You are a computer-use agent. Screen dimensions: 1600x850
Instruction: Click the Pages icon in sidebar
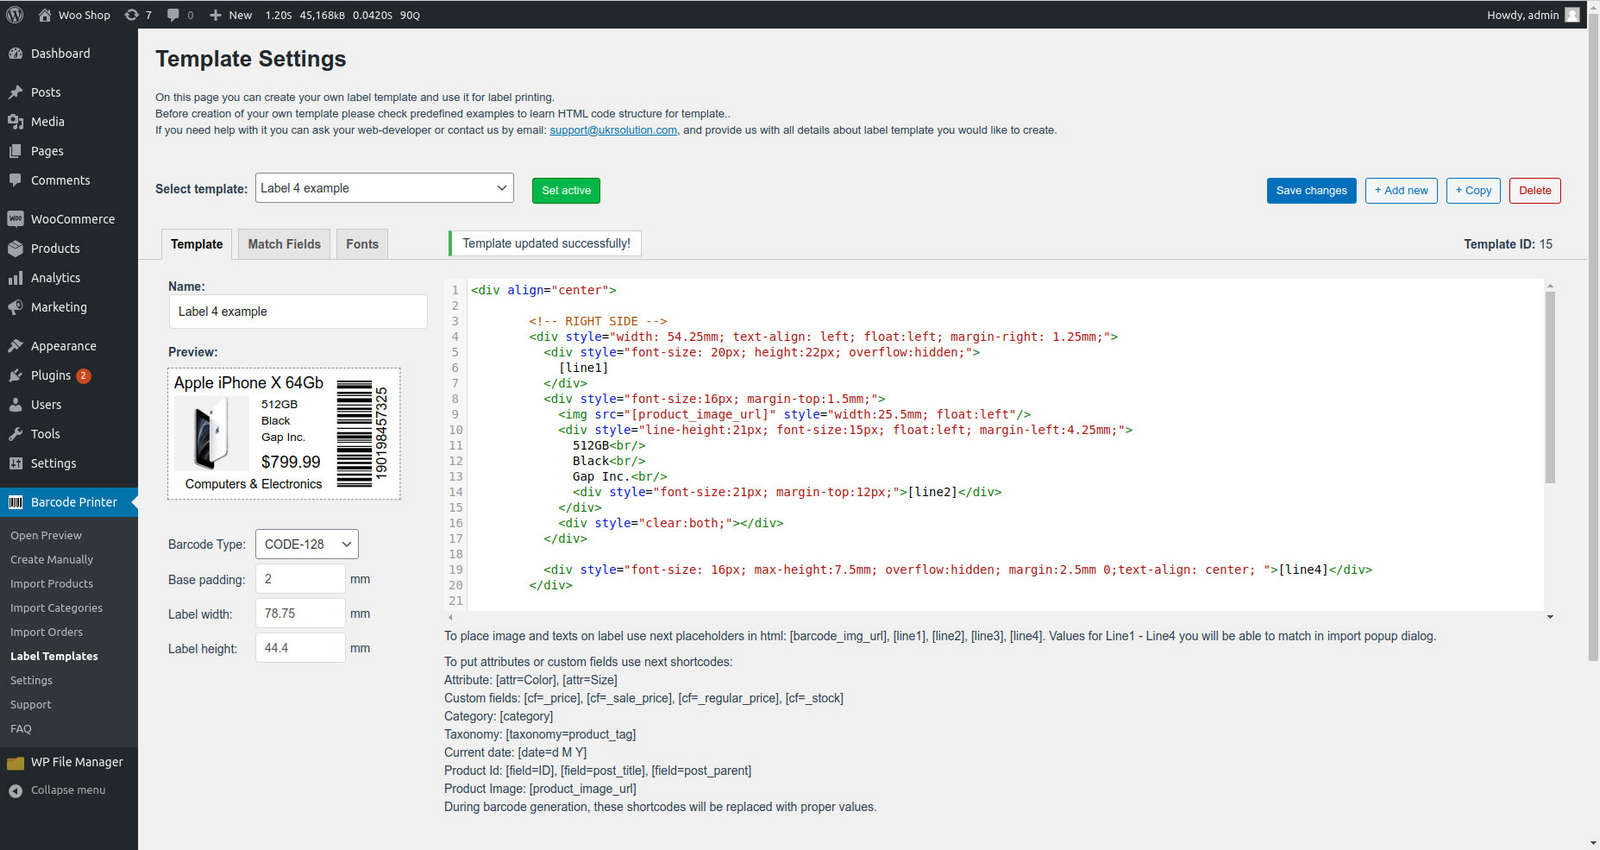[15, 151]
